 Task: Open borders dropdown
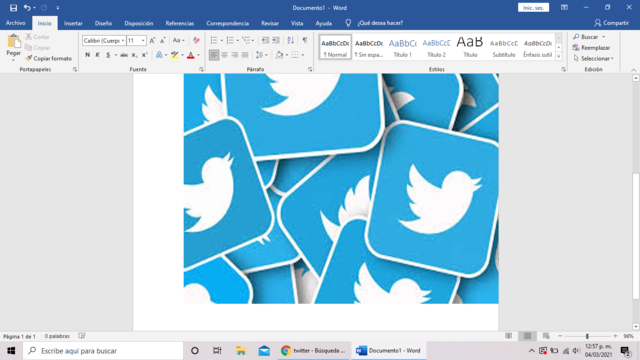pos(303,55)
